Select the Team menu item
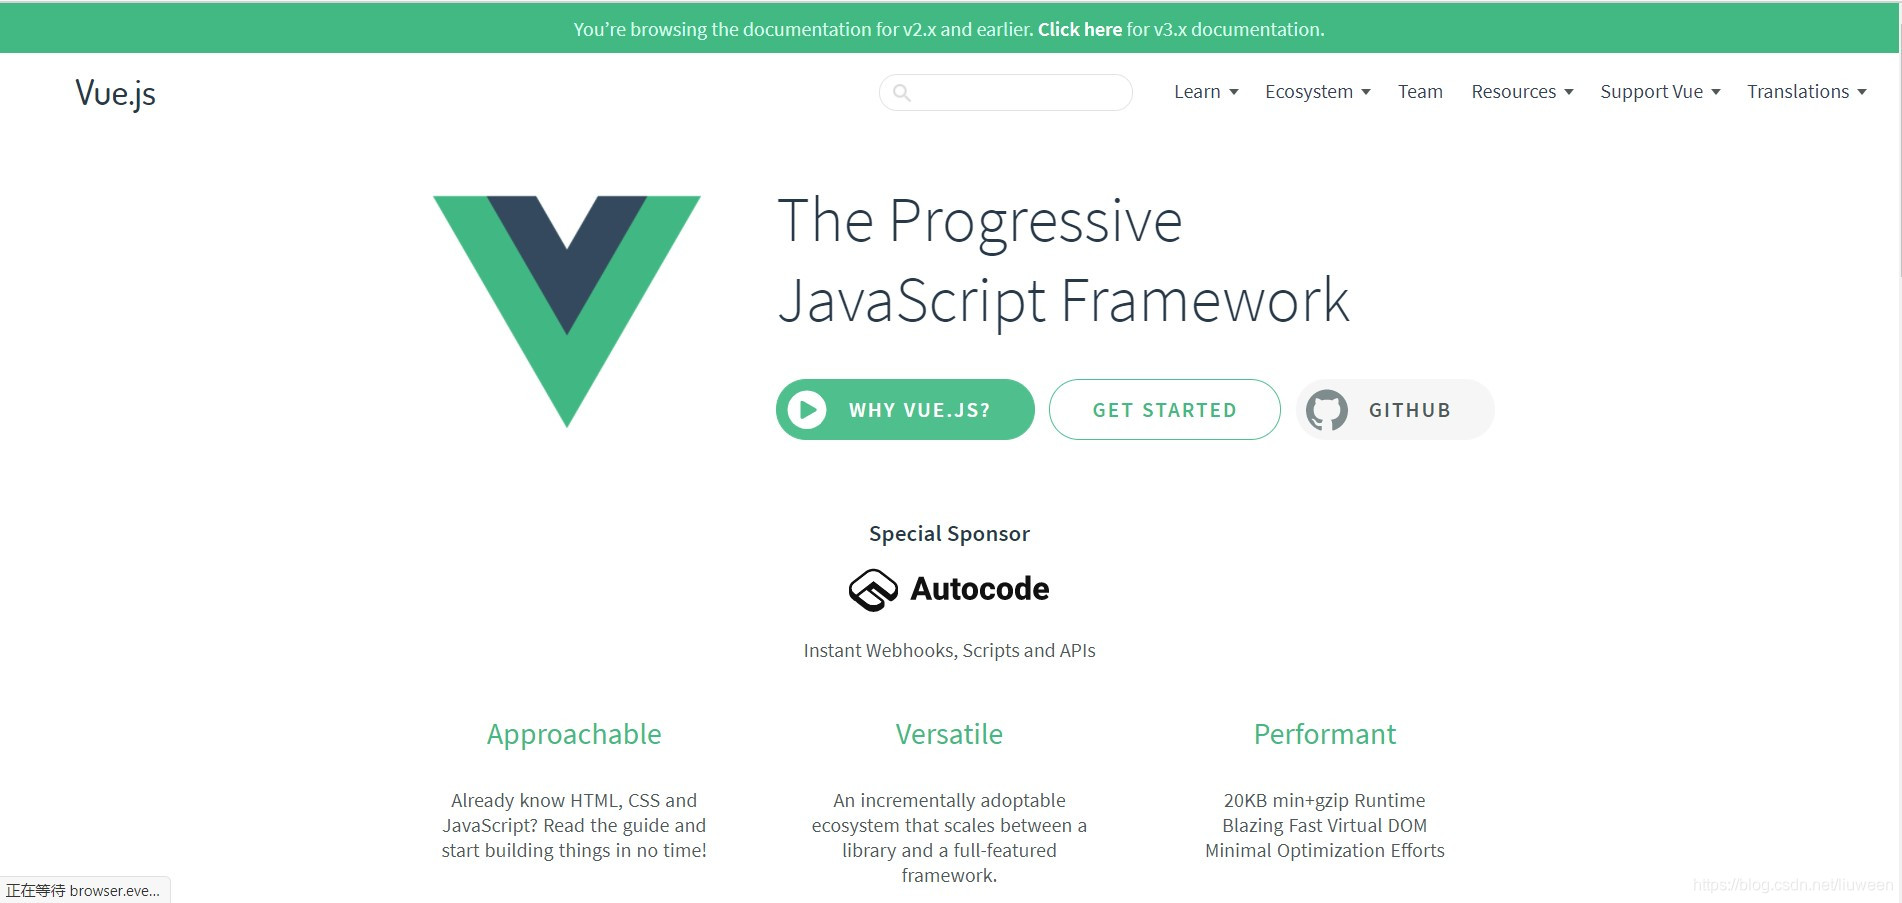The image size is (1902, 903). coord(1419,91)
